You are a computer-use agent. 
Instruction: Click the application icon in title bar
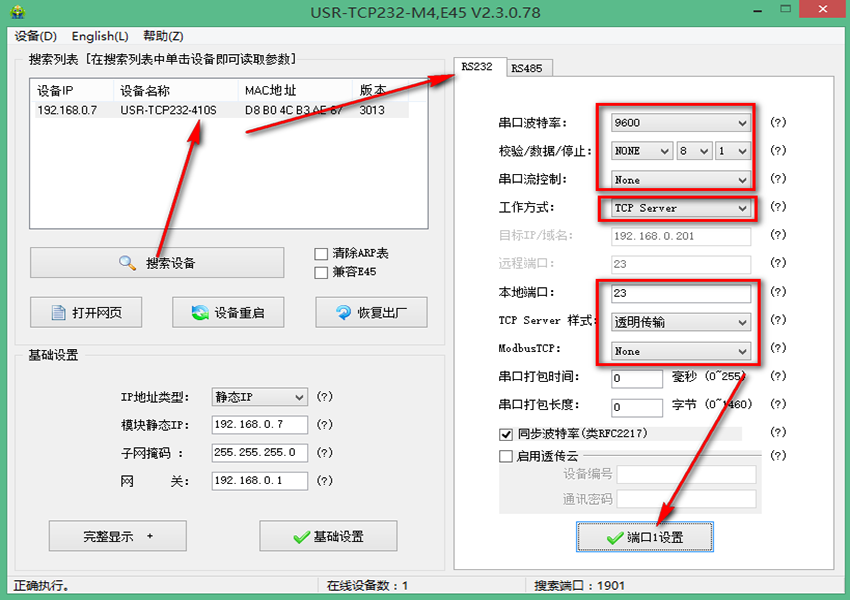[13, 12]
